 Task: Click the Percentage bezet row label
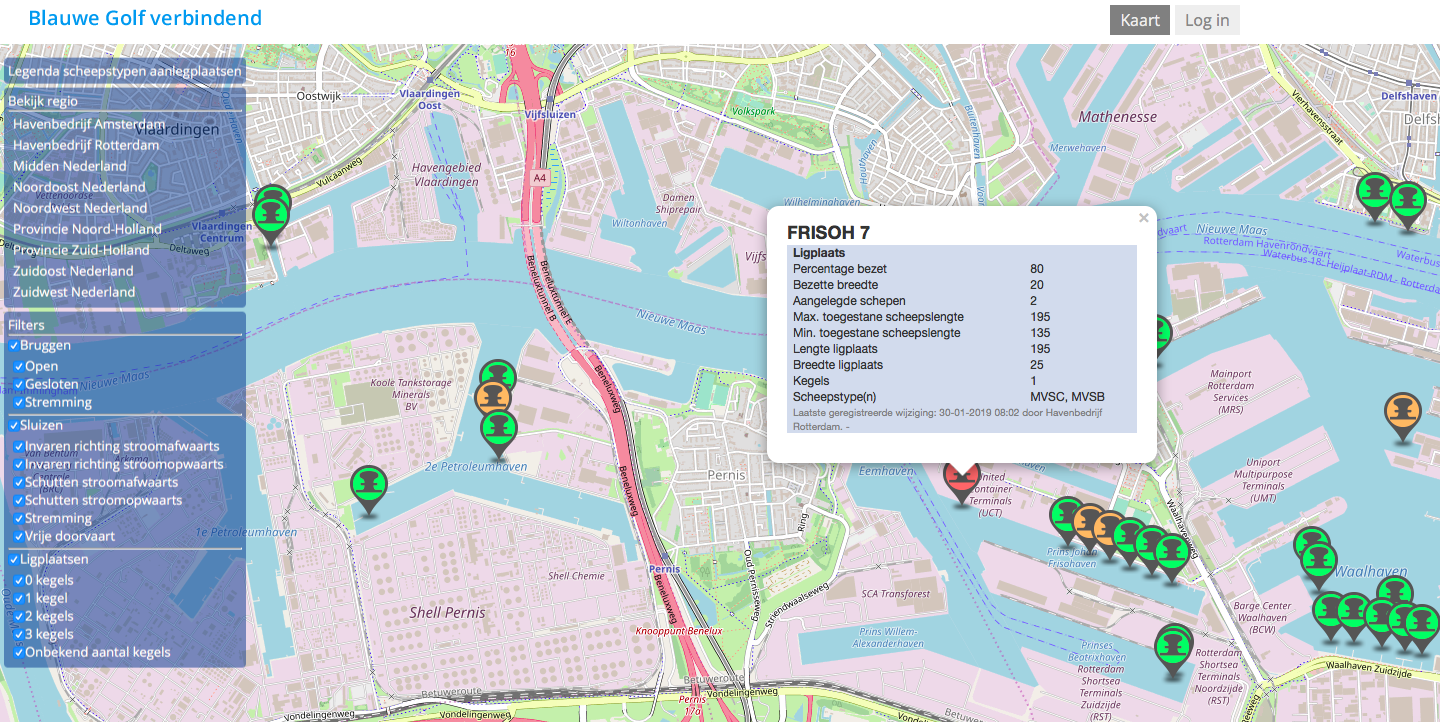(x=840, y=269)
